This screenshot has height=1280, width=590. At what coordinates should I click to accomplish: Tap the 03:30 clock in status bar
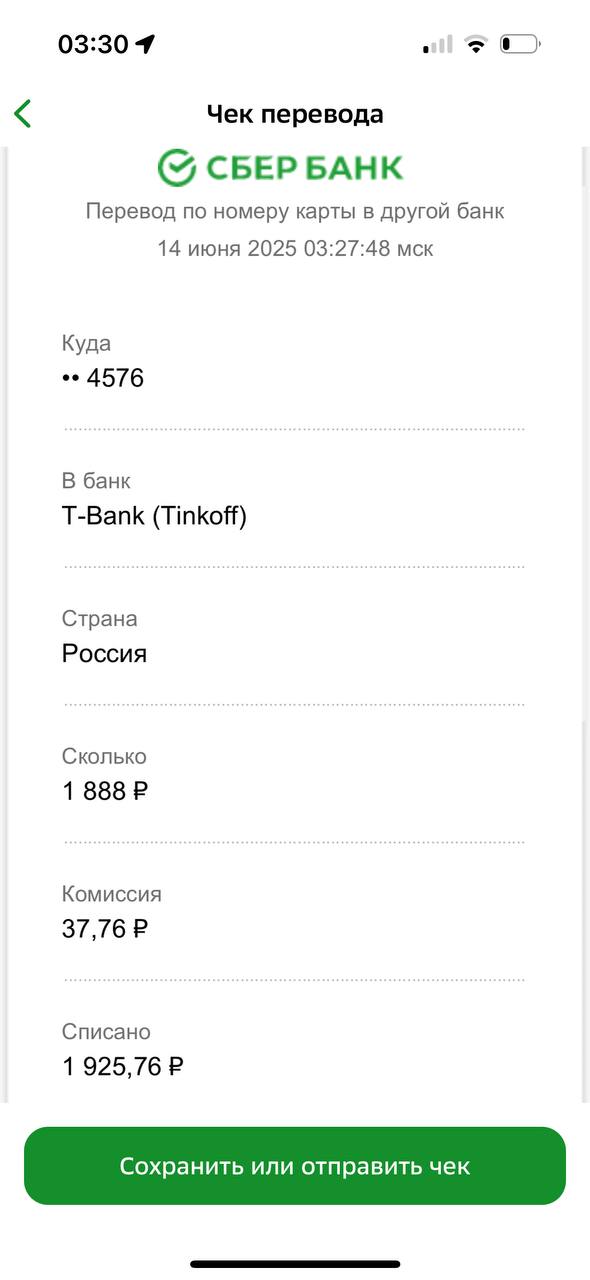click(x=93, y=44)
